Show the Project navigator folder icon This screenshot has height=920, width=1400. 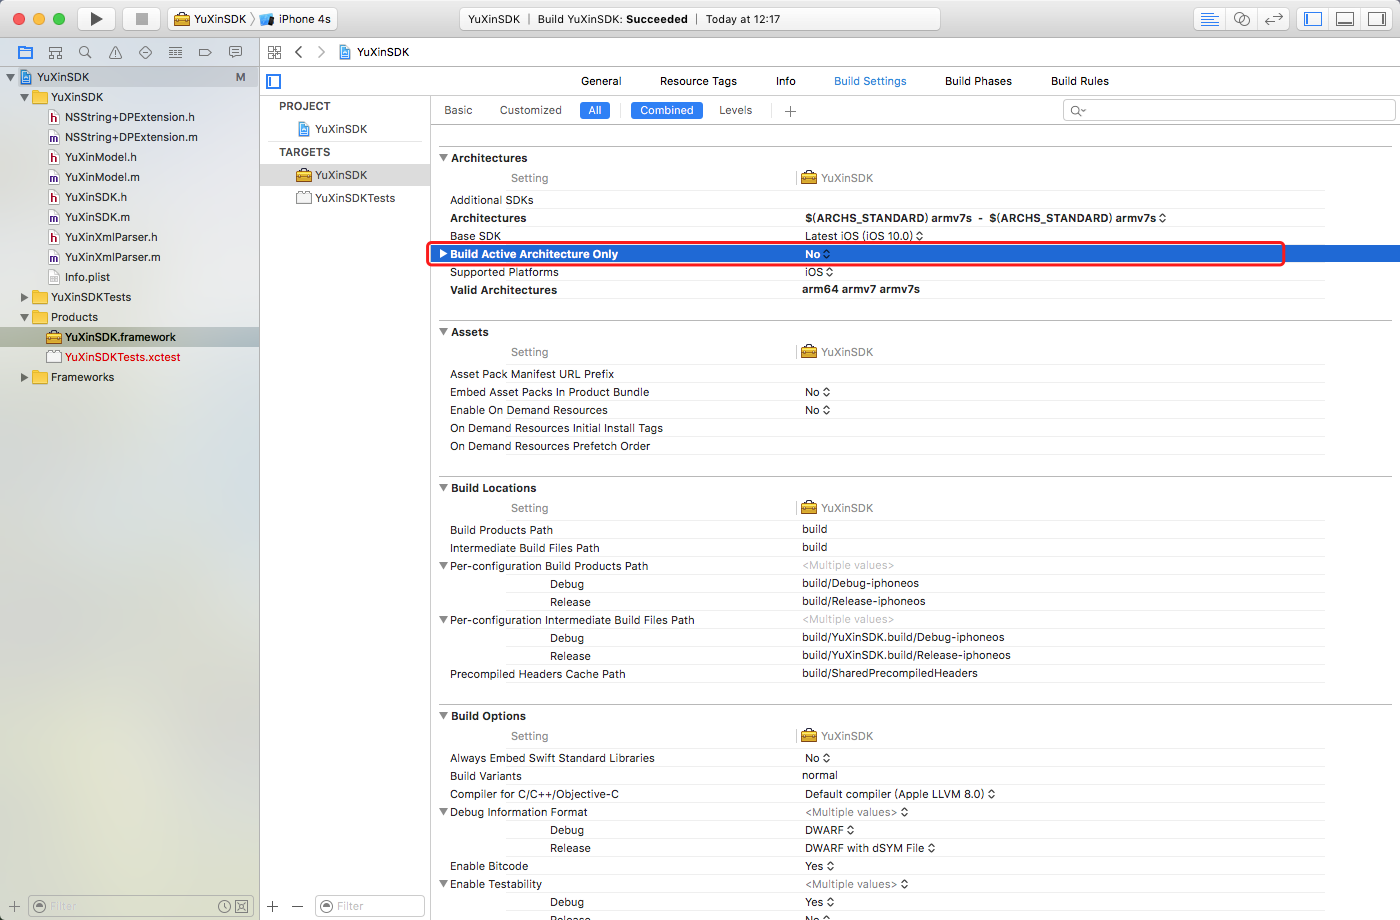26,52
